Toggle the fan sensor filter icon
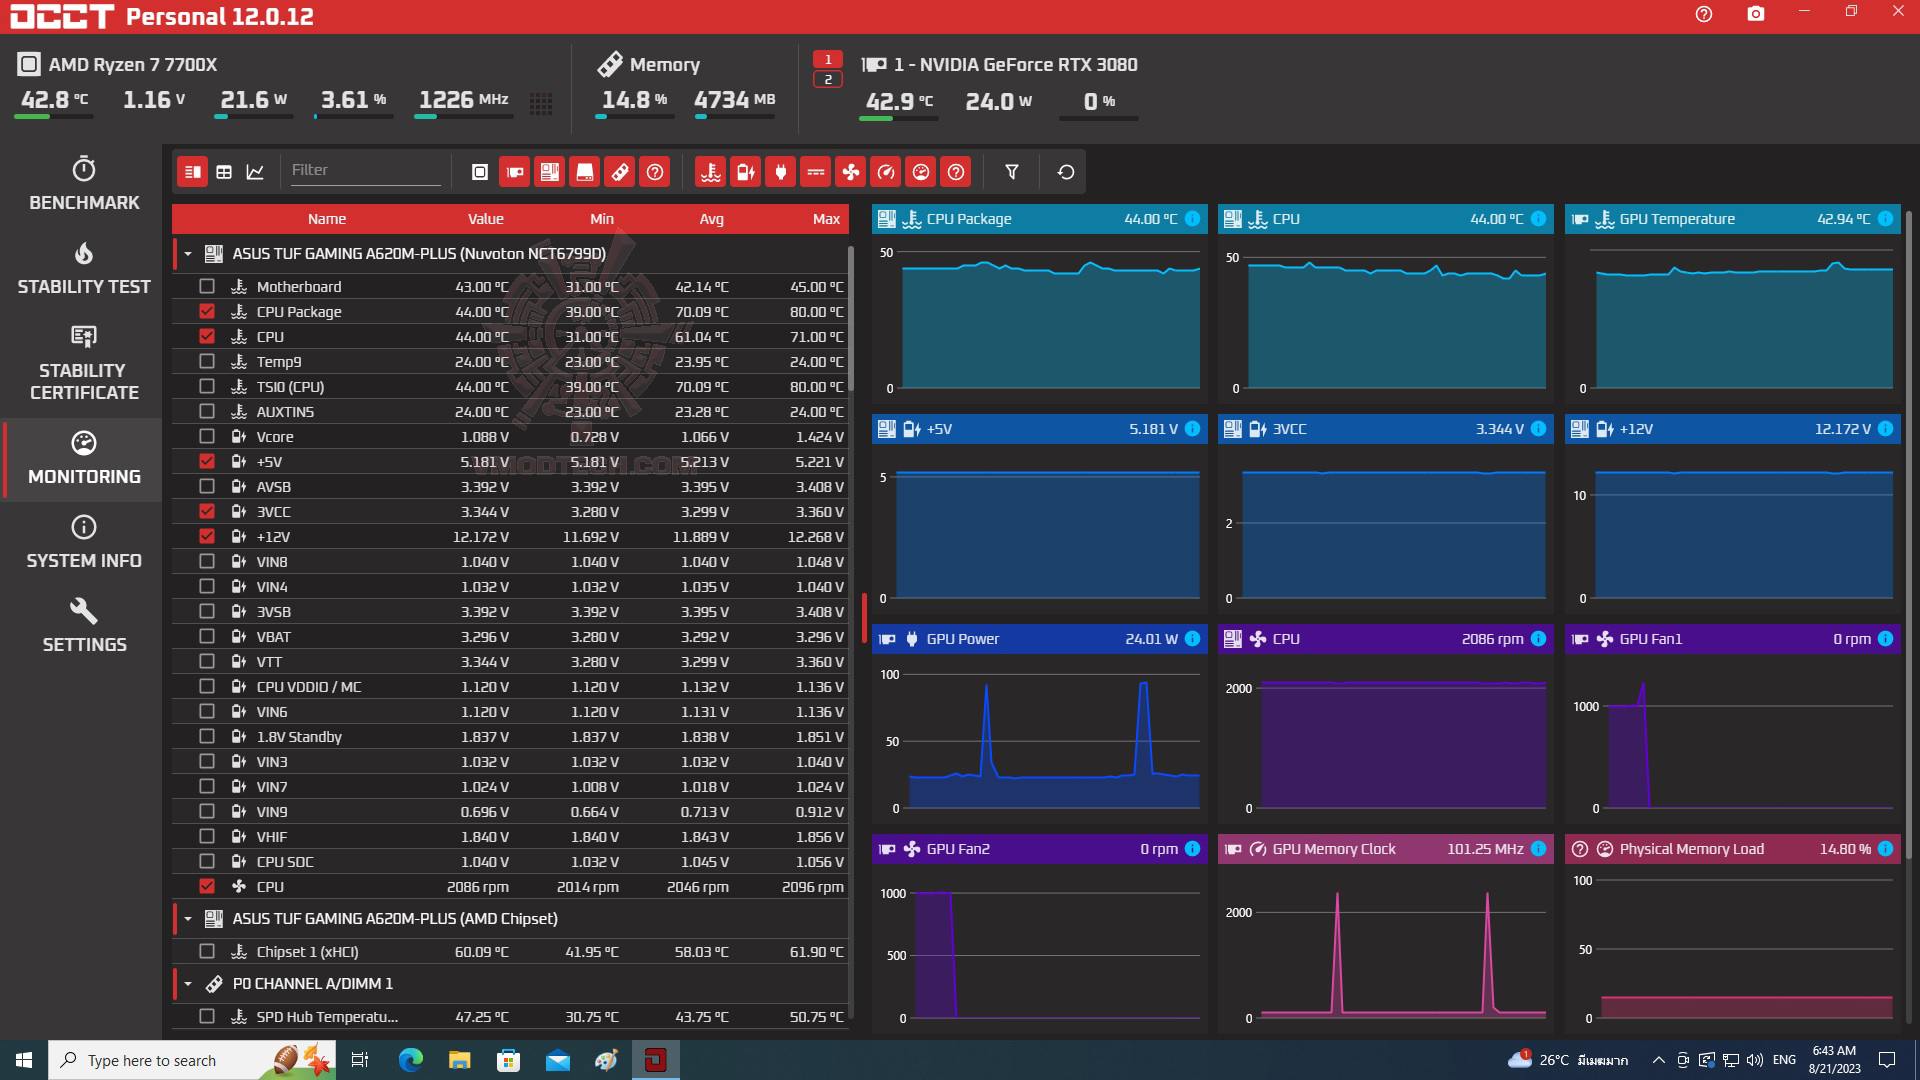Image resolution: width=1920 pixels, height=1080 pixels. pyautogui.click(x=850, y=172)
